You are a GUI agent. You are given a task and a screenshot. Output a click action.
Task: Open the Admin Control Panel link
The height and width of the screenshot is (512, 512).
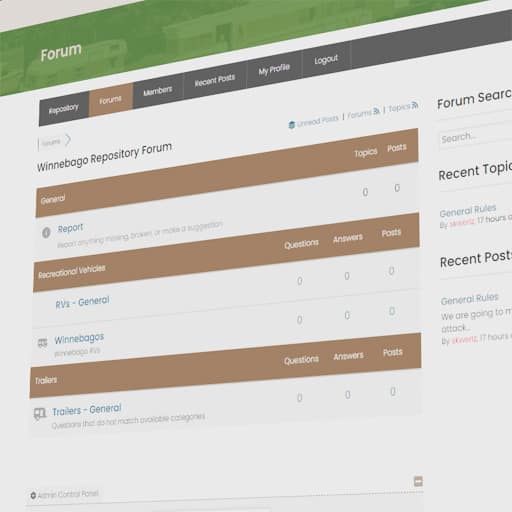(68, 494)
